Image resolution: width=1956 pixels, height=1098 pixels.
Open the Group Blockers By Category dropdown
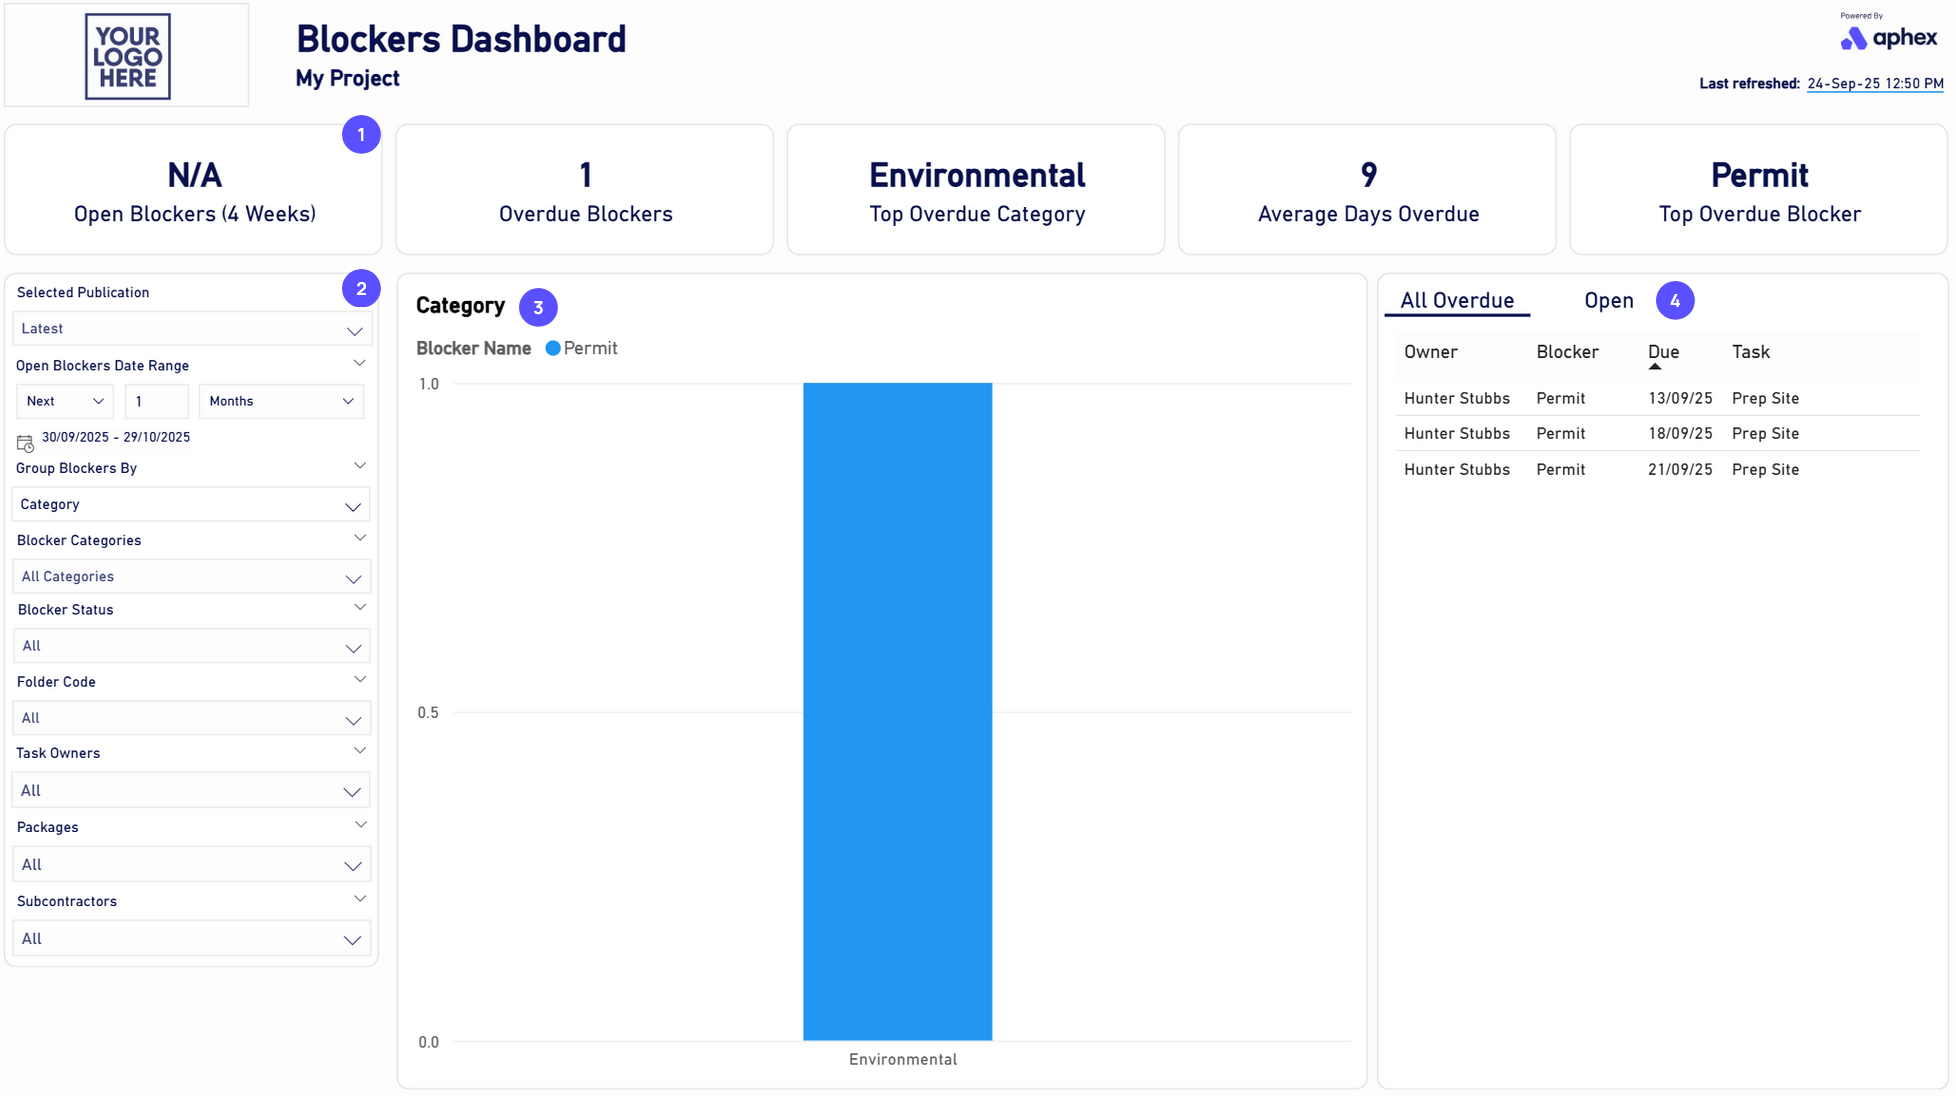(191, 505)
